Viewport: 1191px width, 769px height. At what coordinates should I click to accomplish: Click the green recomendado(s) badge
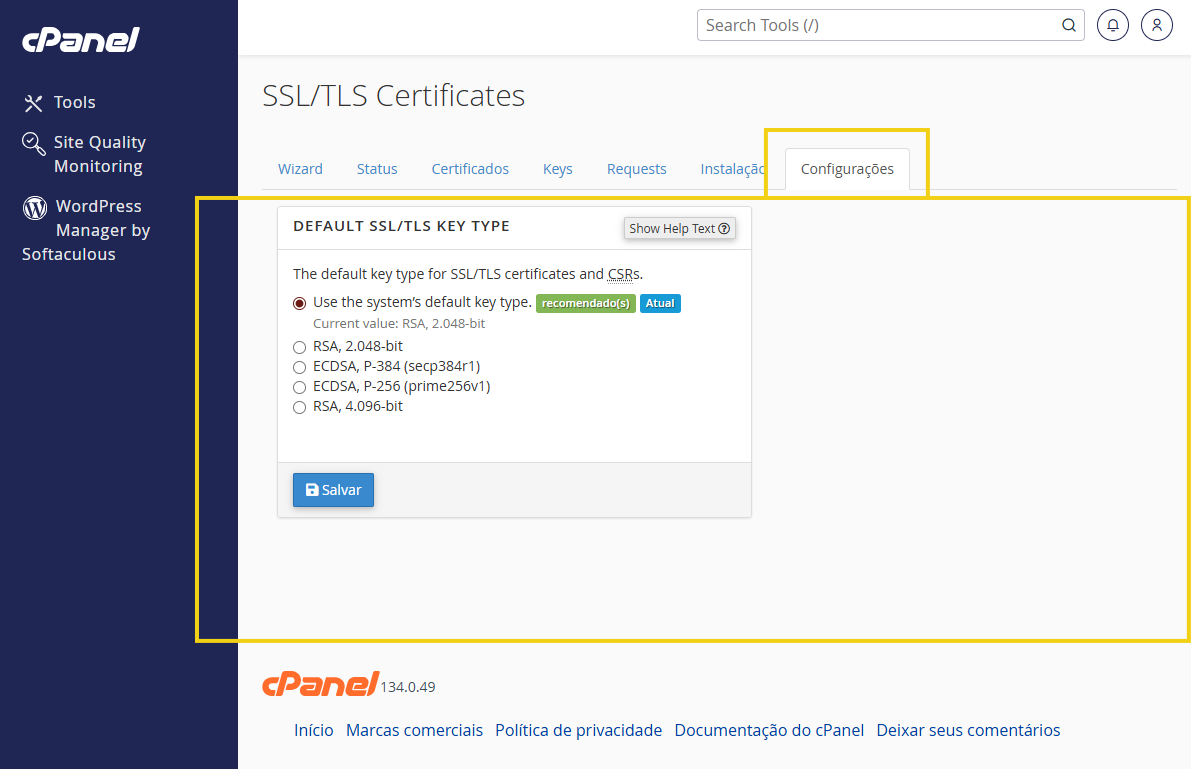coord(586,303)
